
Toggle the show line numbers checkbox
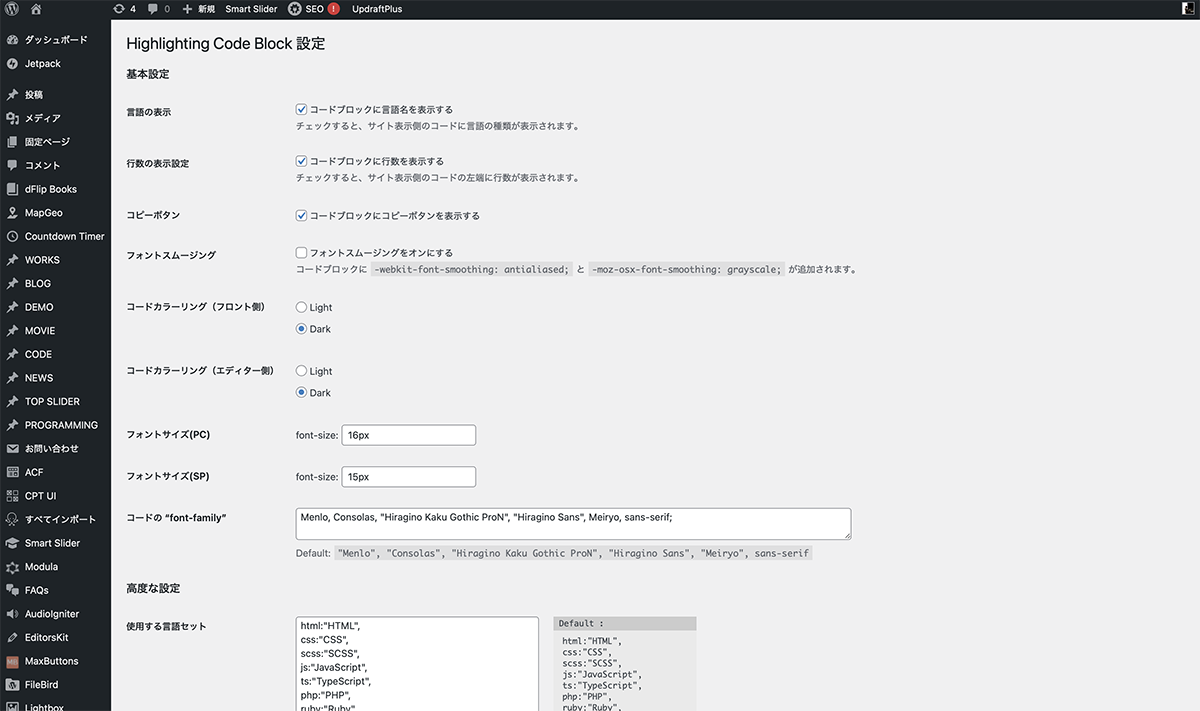(x=301, y=161)
